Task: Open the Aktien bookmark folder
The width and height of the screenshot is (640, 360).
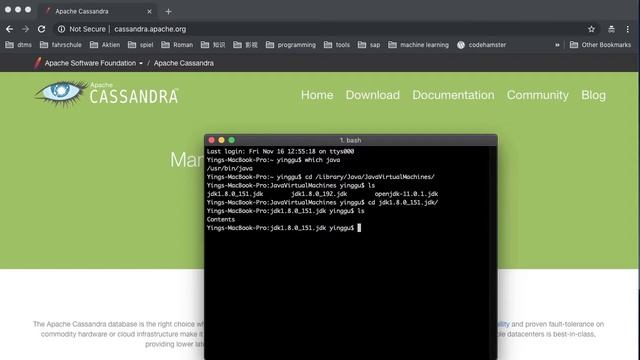Action: pos(105,45)
